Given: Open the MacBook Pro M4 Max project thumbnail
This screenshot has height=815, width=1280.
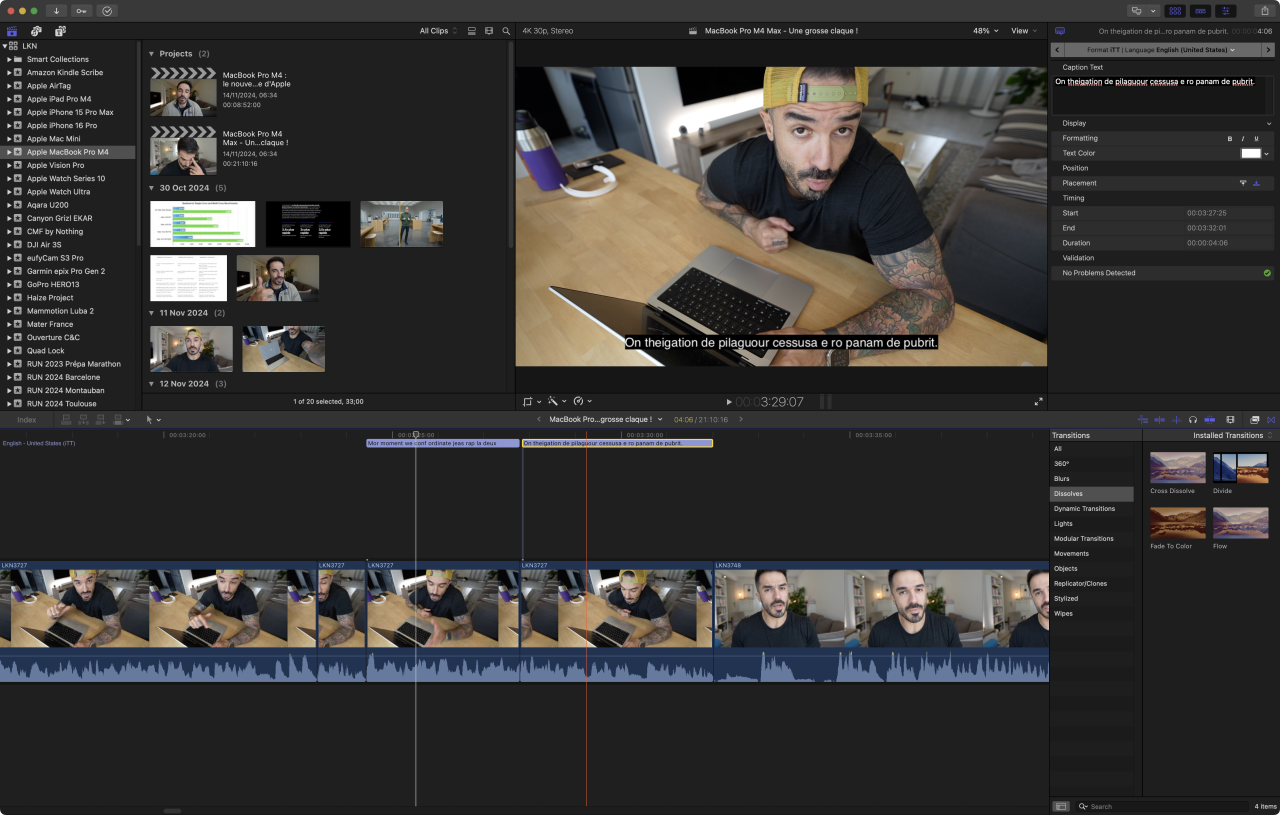Looking at the screenshot, I should (183, 151).
